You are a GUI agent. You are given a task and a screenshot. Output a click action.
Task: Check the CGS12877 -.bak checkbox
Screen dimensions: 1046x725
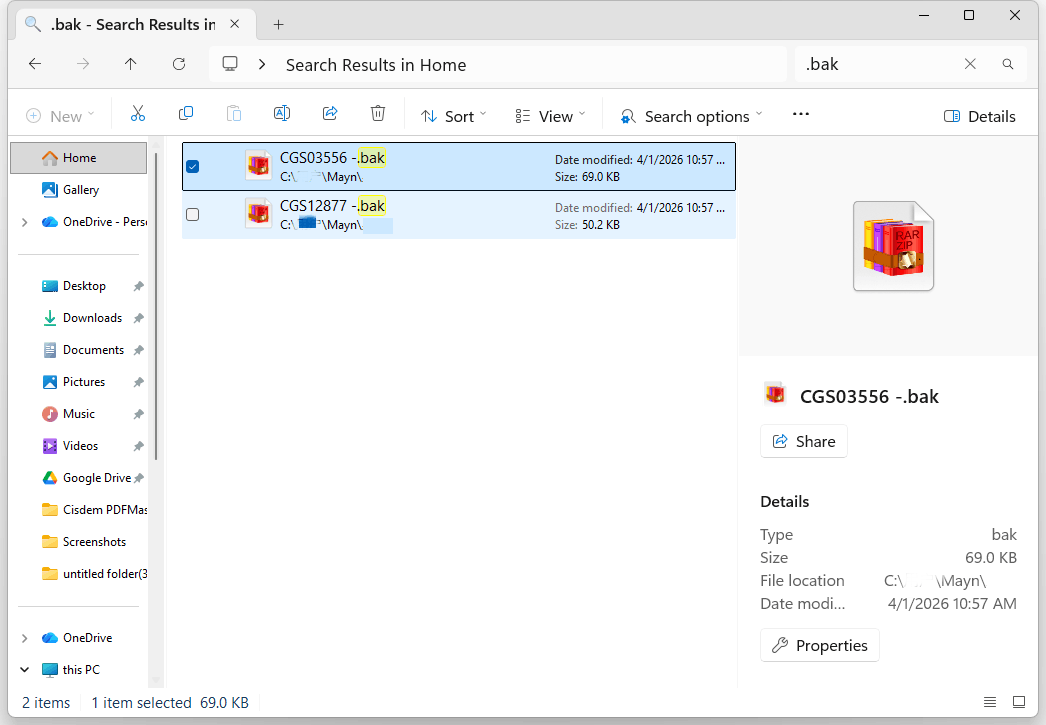(x=193, y=214)
